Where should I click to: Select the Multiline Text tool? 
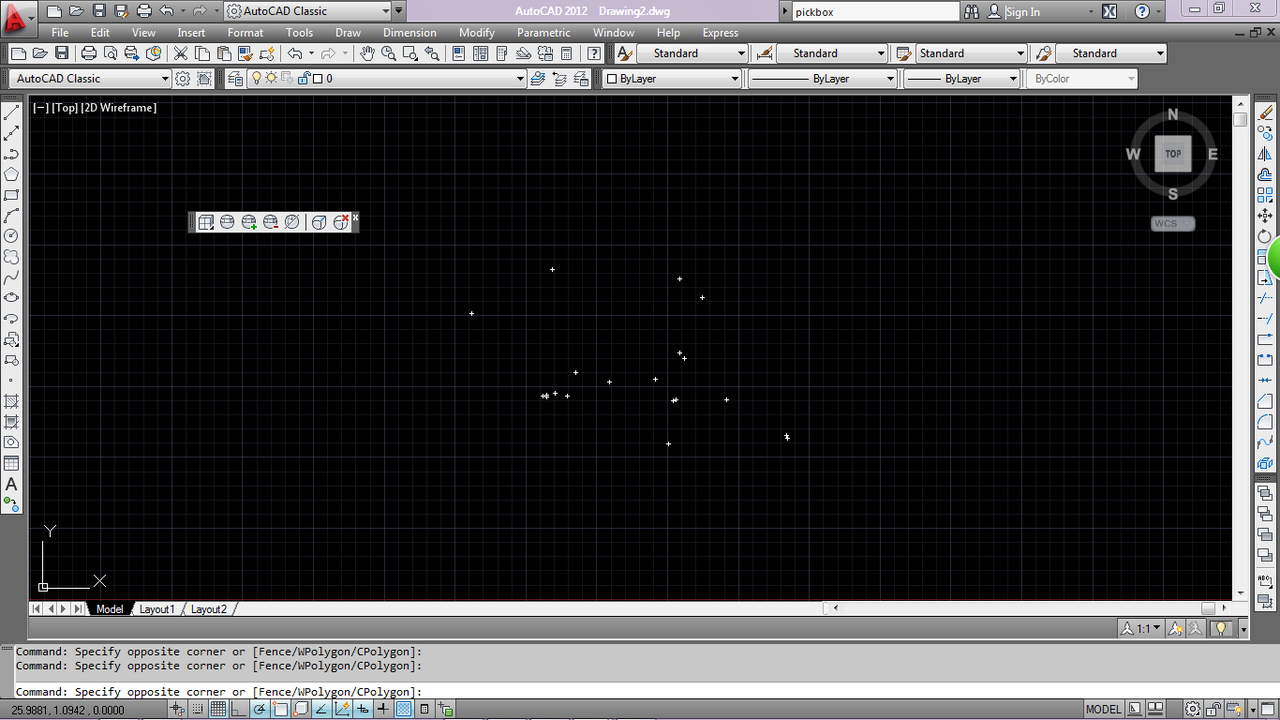(x=12, y=484)
